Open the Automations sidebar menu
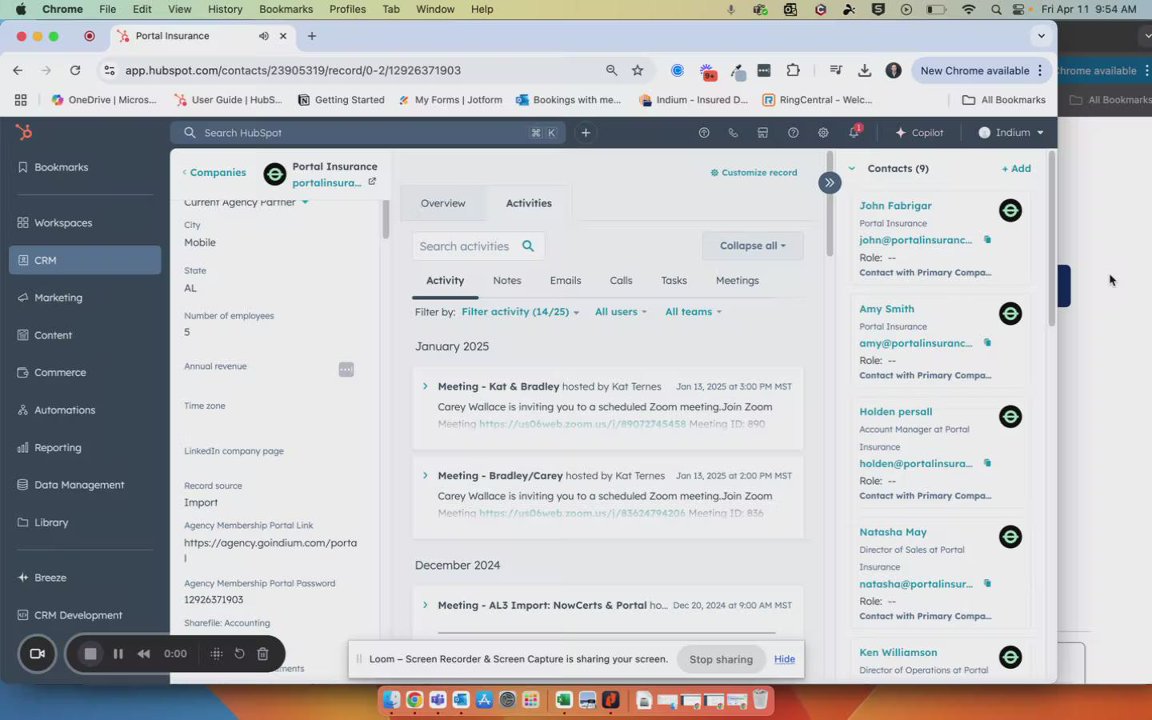The width and height of the screenshot is (1152, 720). [x=84, y=410]
